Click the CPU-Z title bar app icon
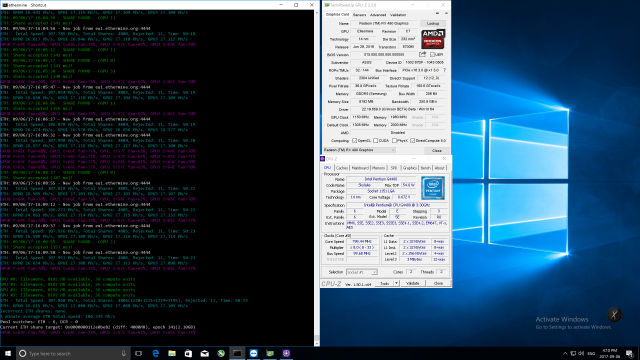Screen dimensions: 640x360 click(x=323, y=159)
